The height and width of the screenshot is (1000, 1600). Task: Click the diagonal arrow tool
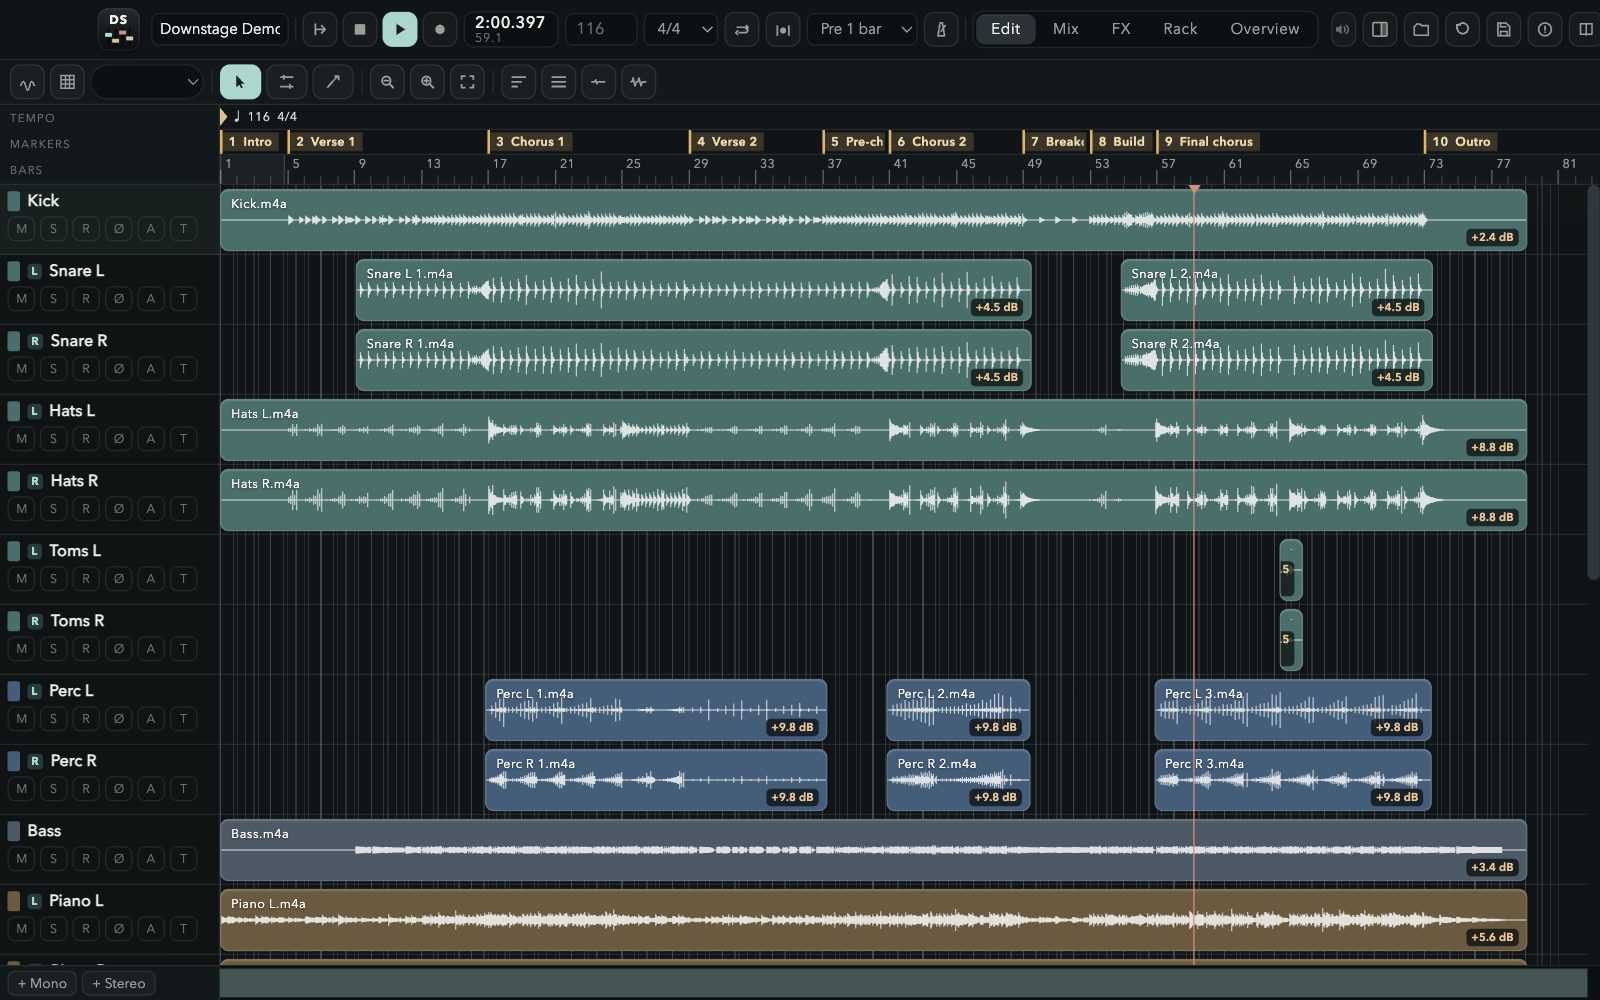333,82
